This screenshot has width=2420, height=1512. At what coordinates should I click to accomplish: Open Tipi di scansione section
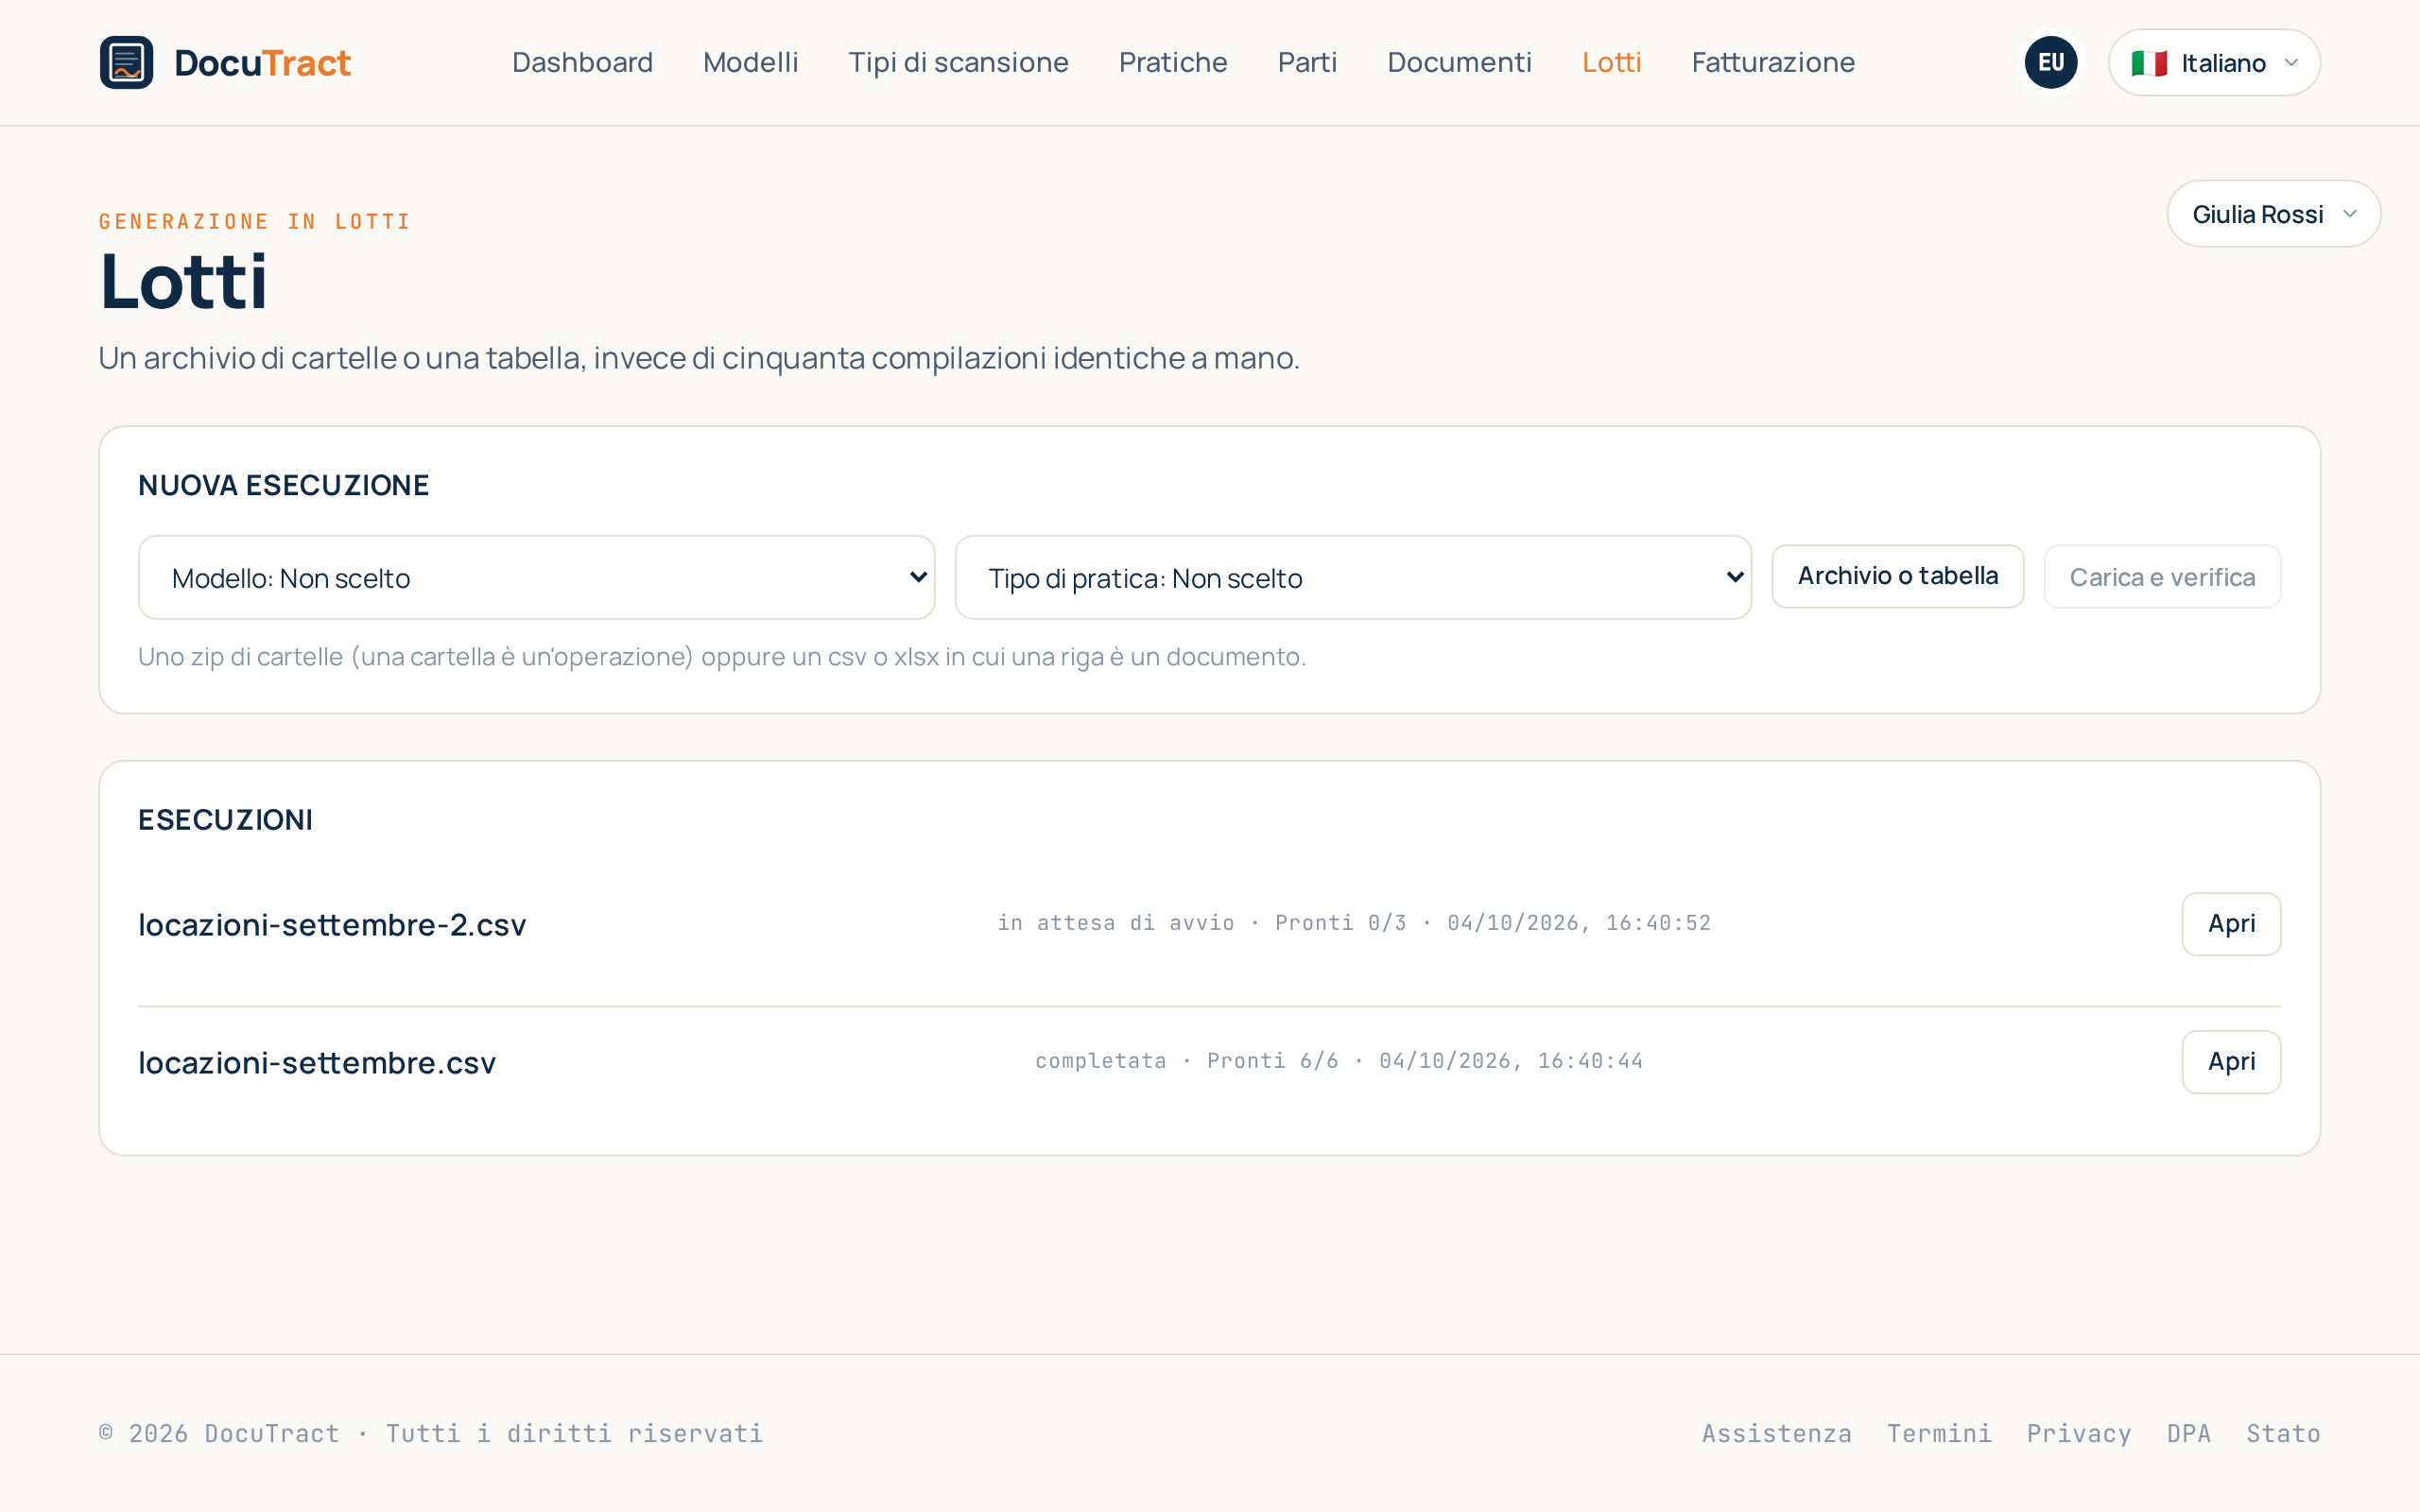[958, 62]
